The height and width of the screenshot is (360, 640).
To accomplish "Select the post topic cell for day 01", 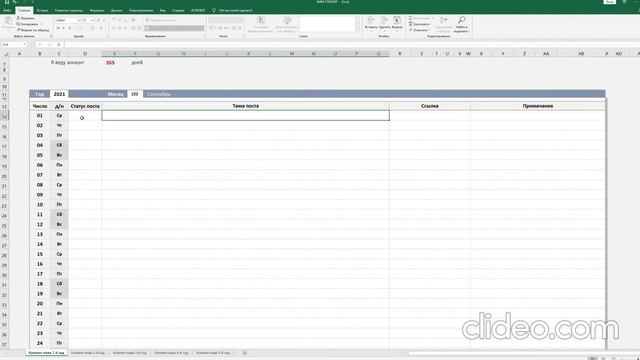I will (x=245, y=116).
